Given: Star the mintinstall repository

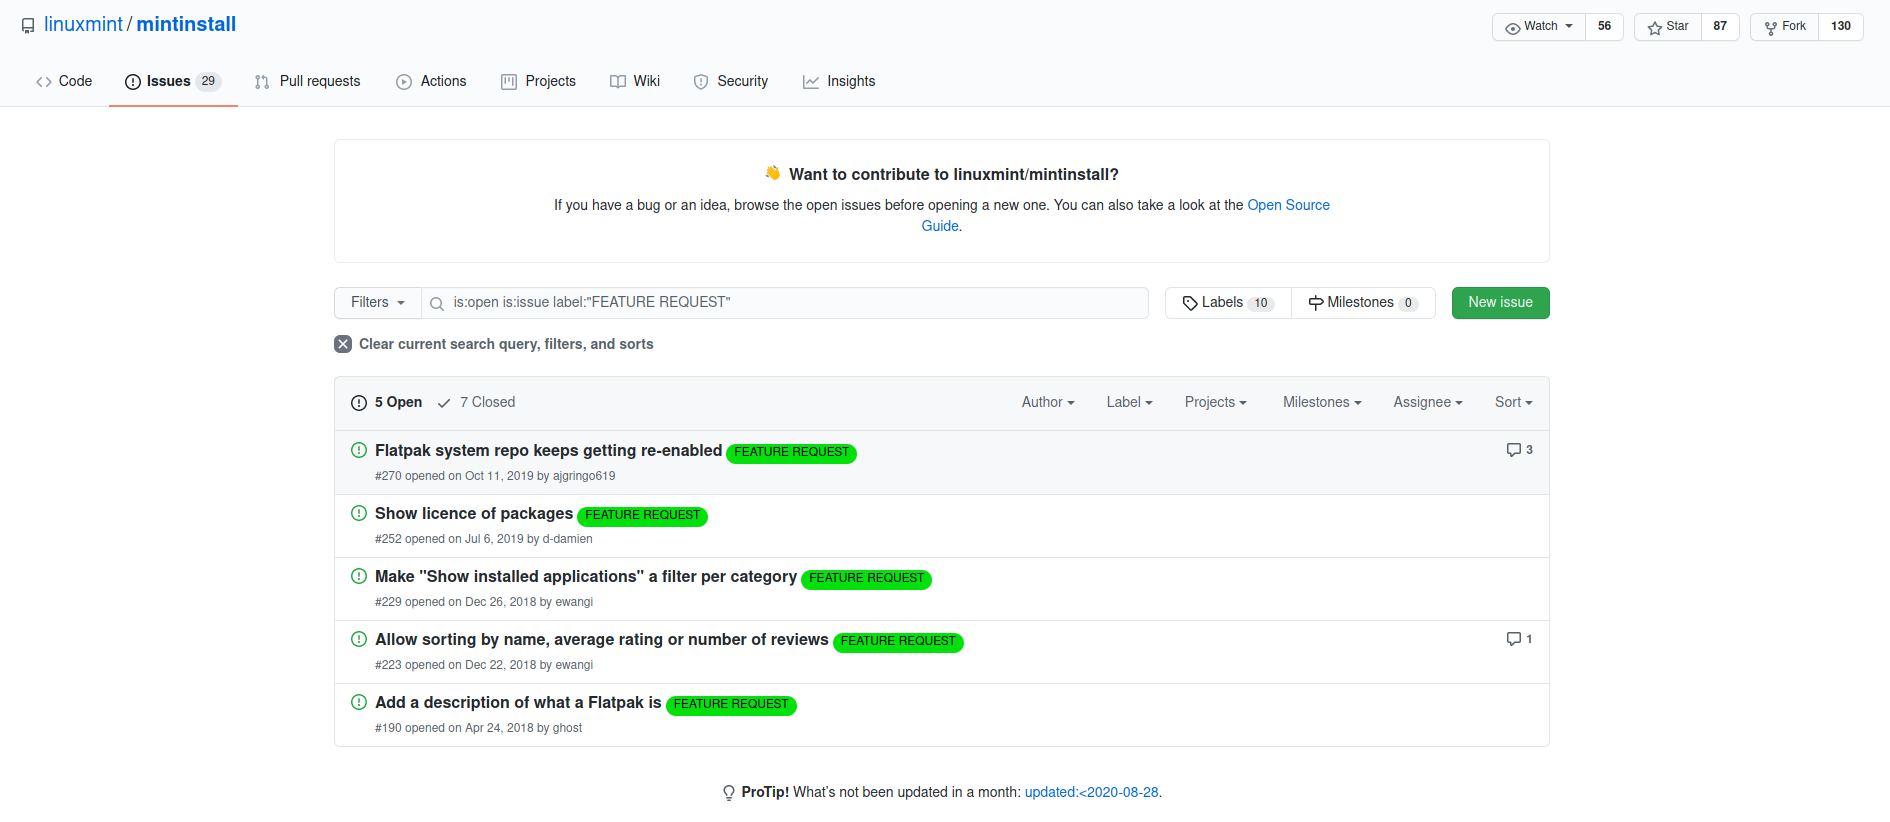Looking at the screenshot, I should coord(1668,26).
